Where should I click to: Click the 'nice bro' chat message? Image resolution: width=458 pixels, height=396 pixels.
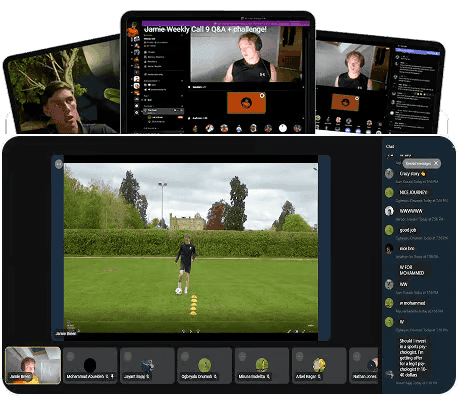407,248
